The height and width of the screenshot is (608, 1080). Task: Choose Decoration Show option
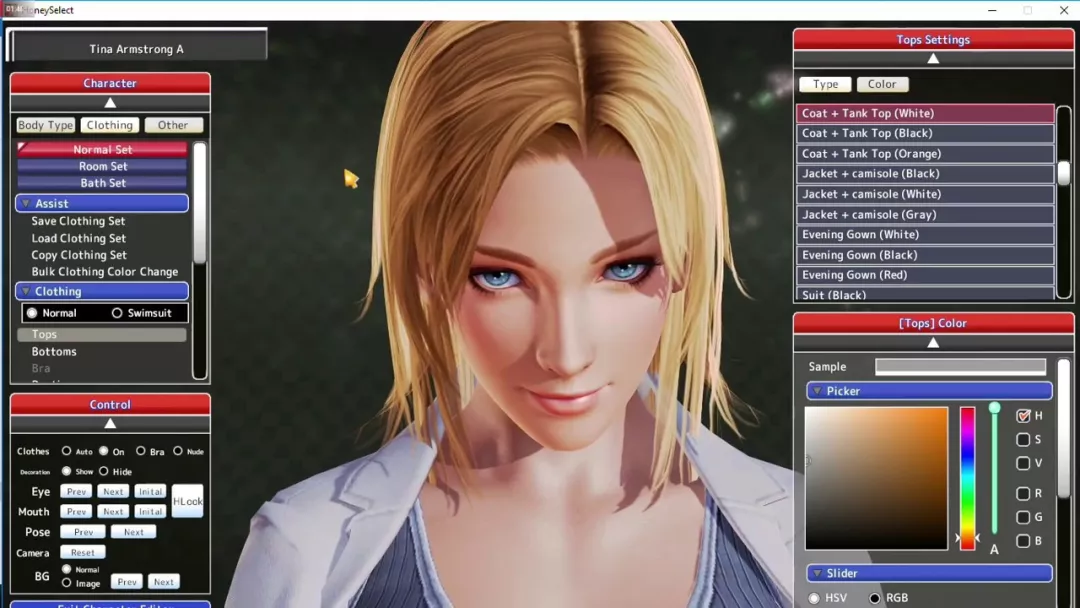(x=66, y=471)
